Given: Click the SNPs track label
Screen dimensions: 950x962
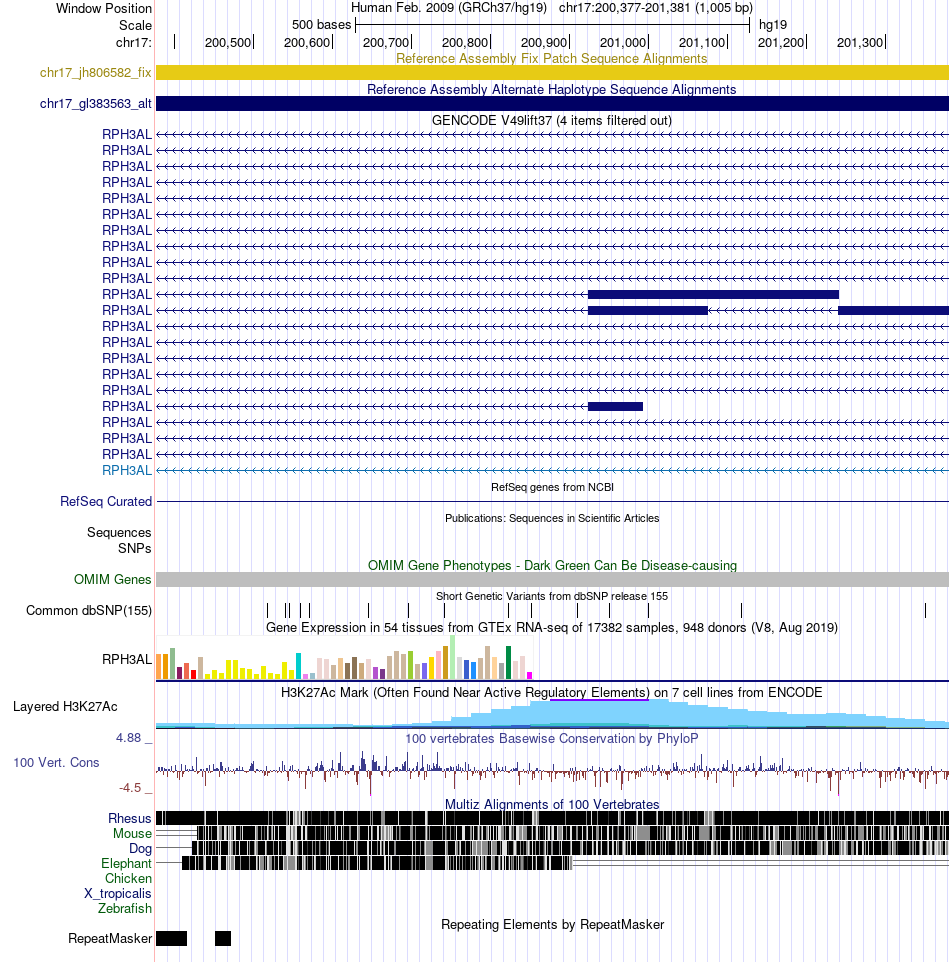Looking at the screenshot, I should [134, 548].
